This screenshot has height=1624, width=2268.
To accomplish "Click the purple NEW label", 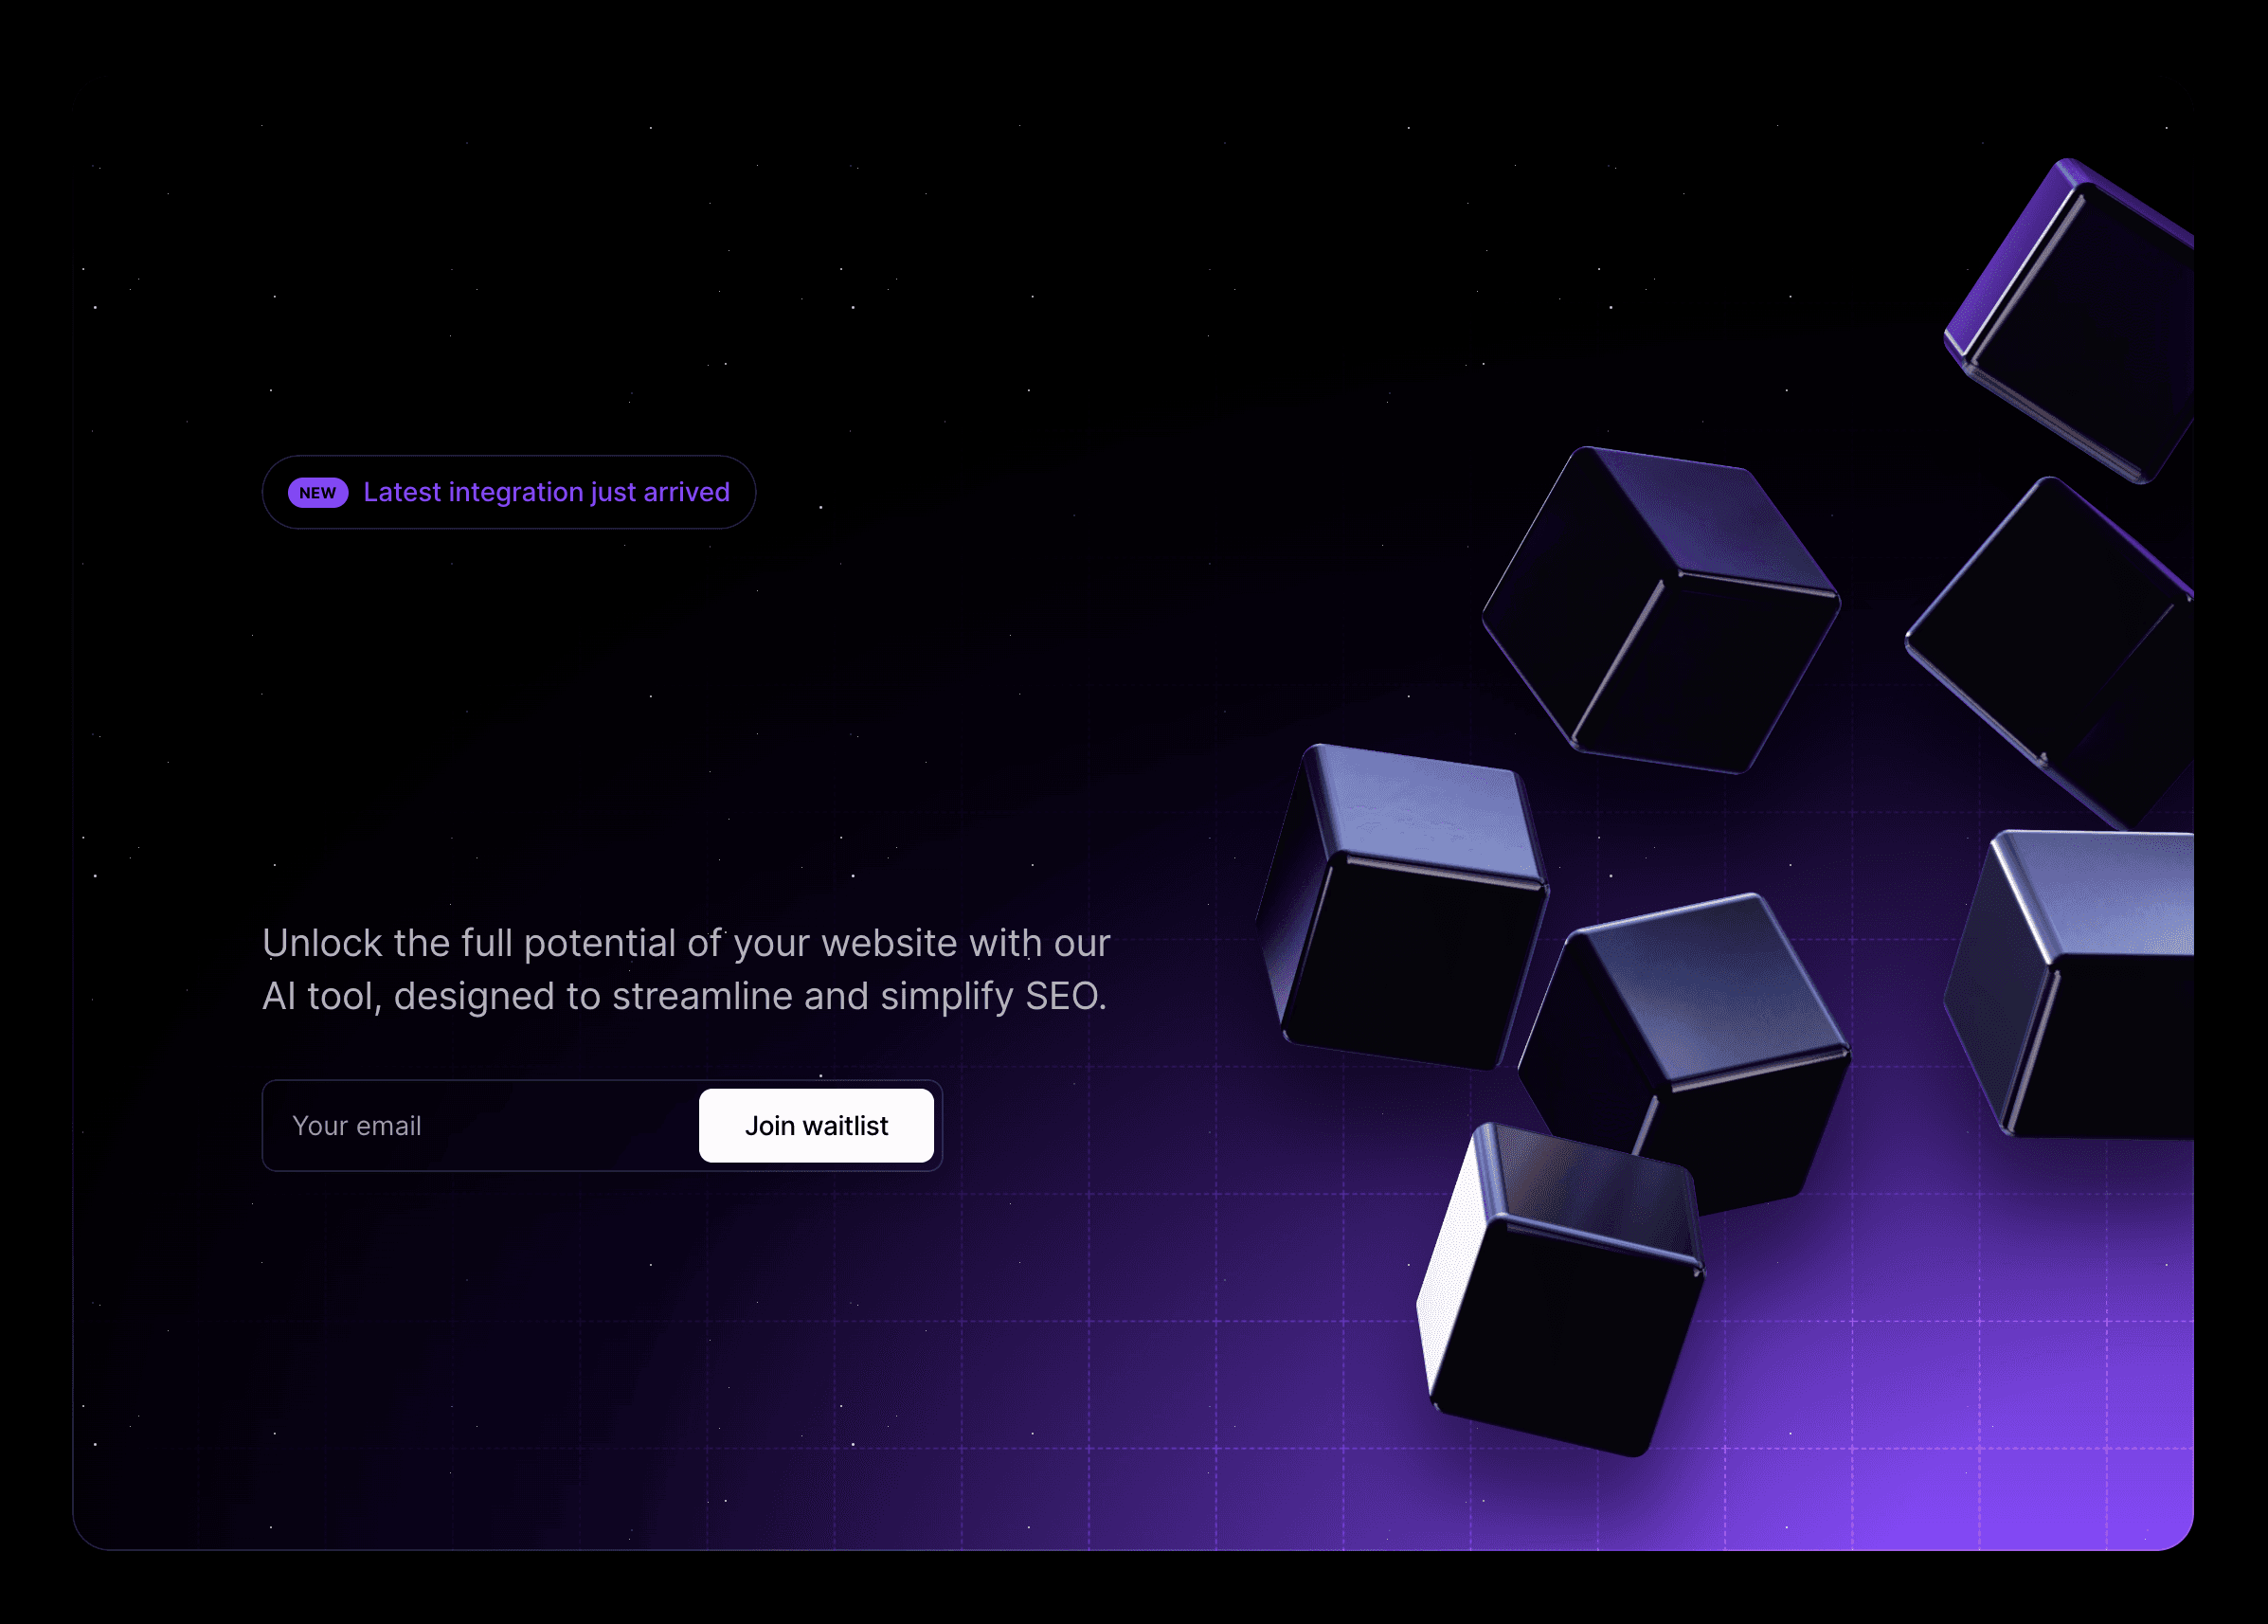I will (x=317, y=492).
